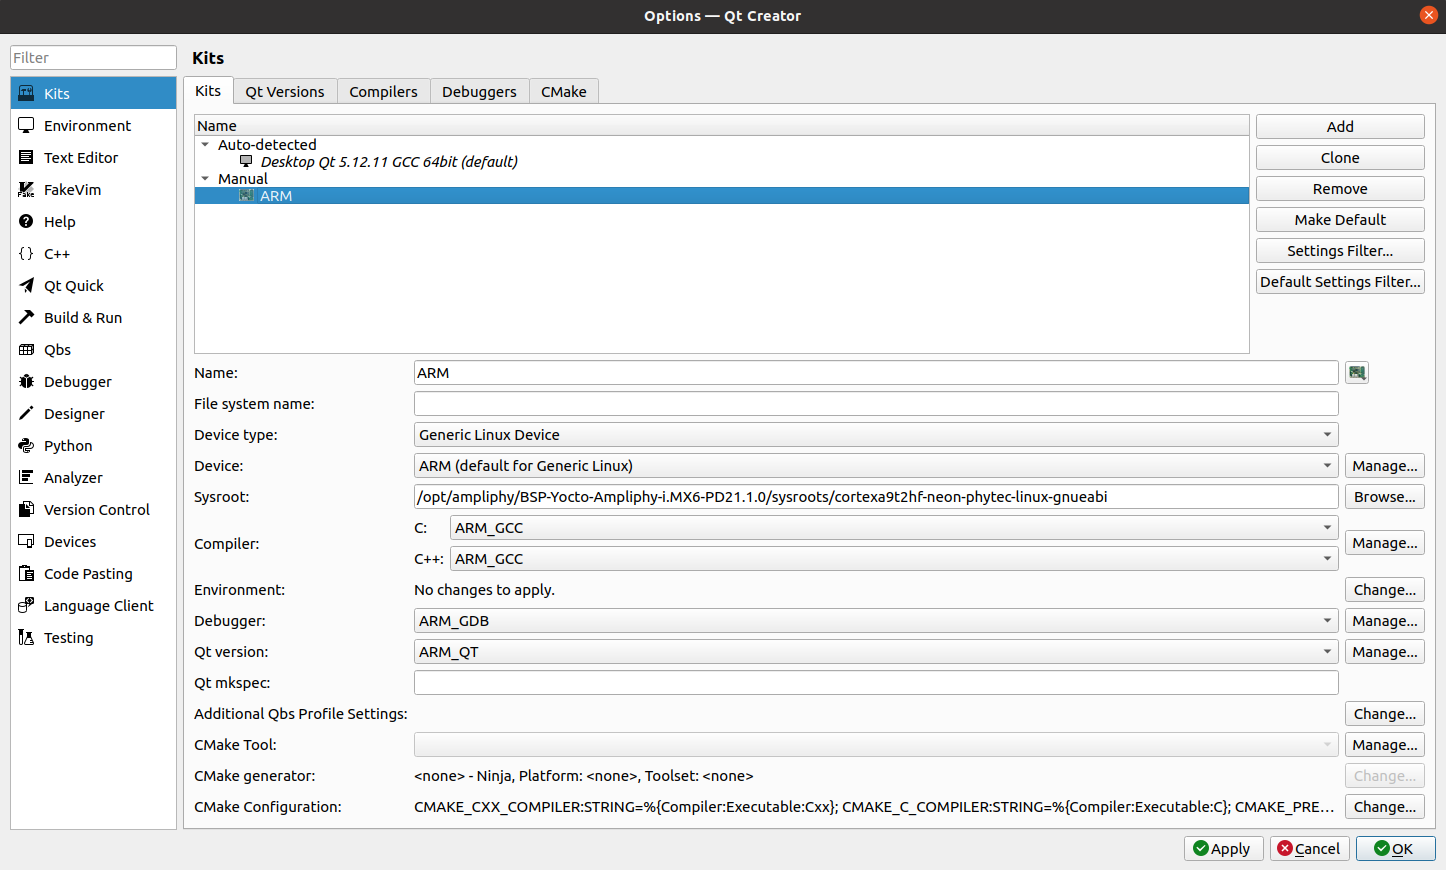Click the Qt mkspec input field
1446x870 pixels.
[x=876, y=683]
